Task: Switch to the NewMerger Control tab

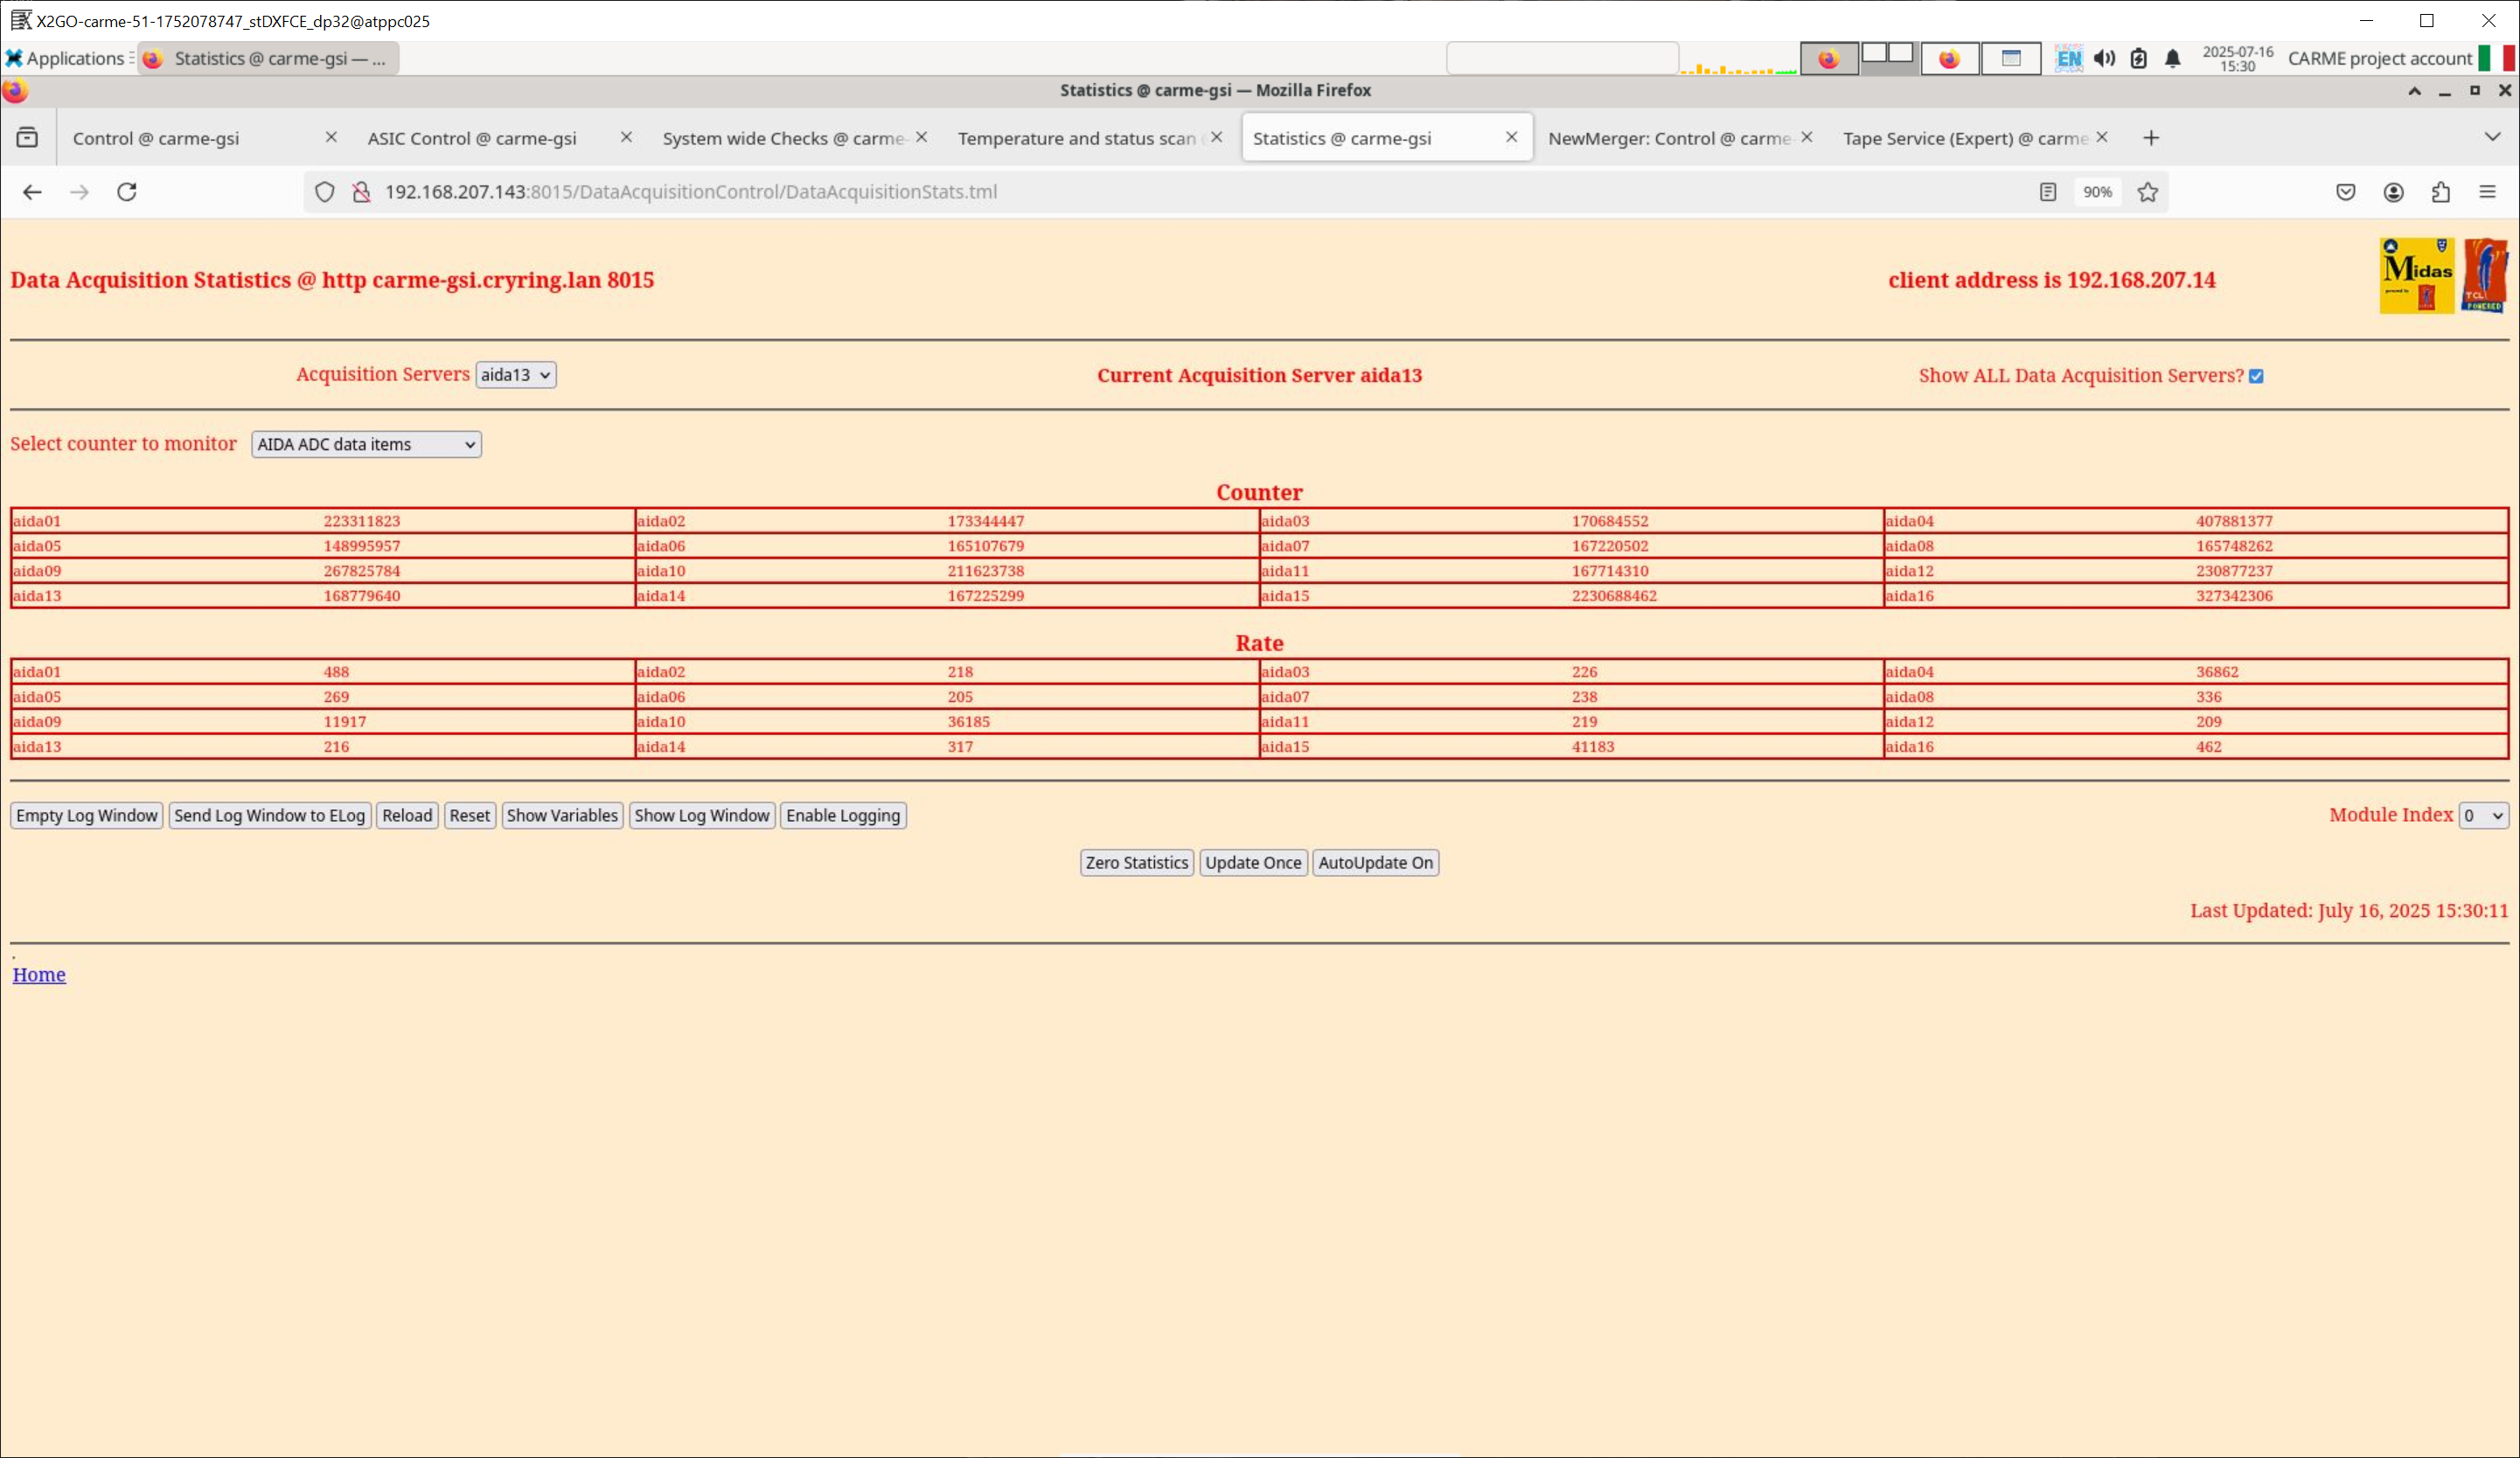Action: (1668, 138)
